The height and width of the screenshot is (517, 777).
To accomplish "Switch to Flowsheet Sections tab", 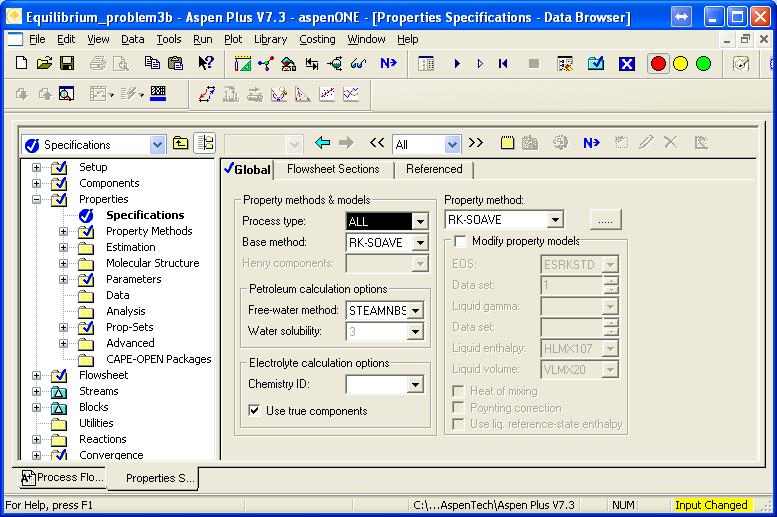I will coord(333,169).
